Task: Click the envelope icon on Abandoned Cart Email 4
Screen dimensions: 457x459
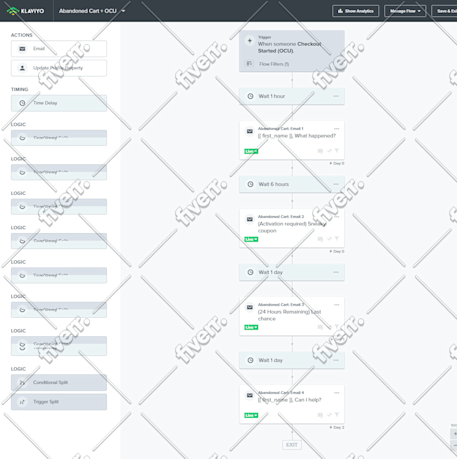Action: [250, 395]
